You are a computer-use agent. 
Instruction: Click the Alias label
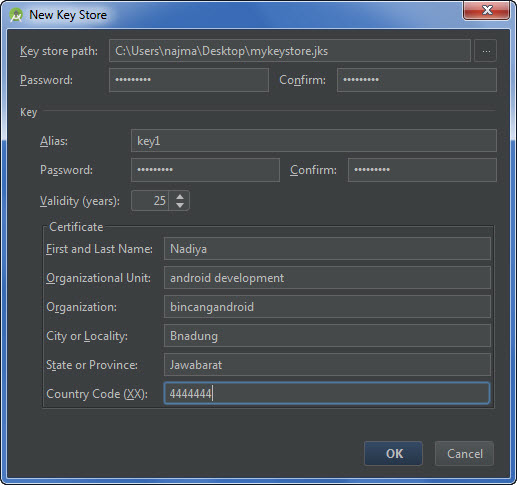(54, 141)
